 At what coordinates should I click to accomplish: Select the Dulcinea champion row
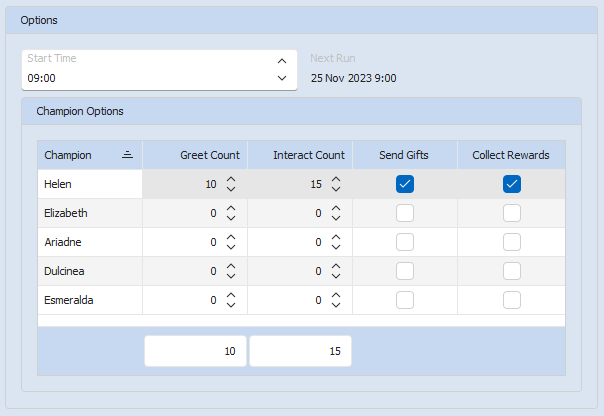pyautogui.click(x=90, y=271)
